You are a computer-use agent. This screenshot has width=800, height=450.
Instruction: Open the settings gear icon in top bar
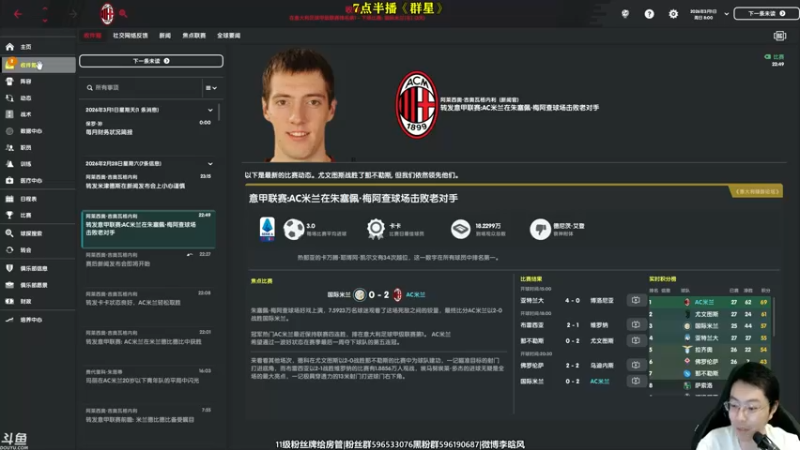673,14
